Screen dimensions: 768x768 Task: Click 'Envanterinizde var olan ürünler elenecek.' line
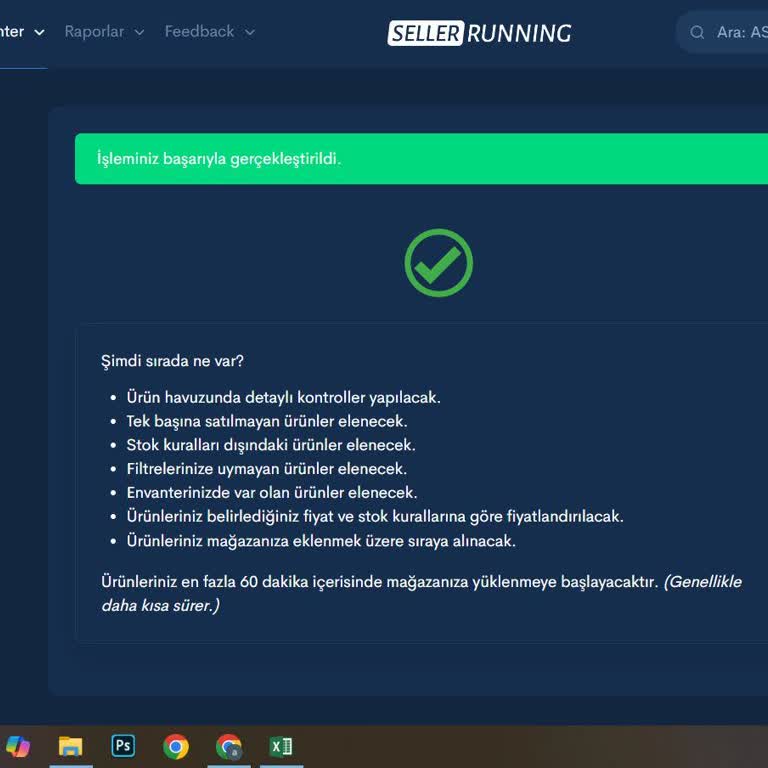[272, 492]
